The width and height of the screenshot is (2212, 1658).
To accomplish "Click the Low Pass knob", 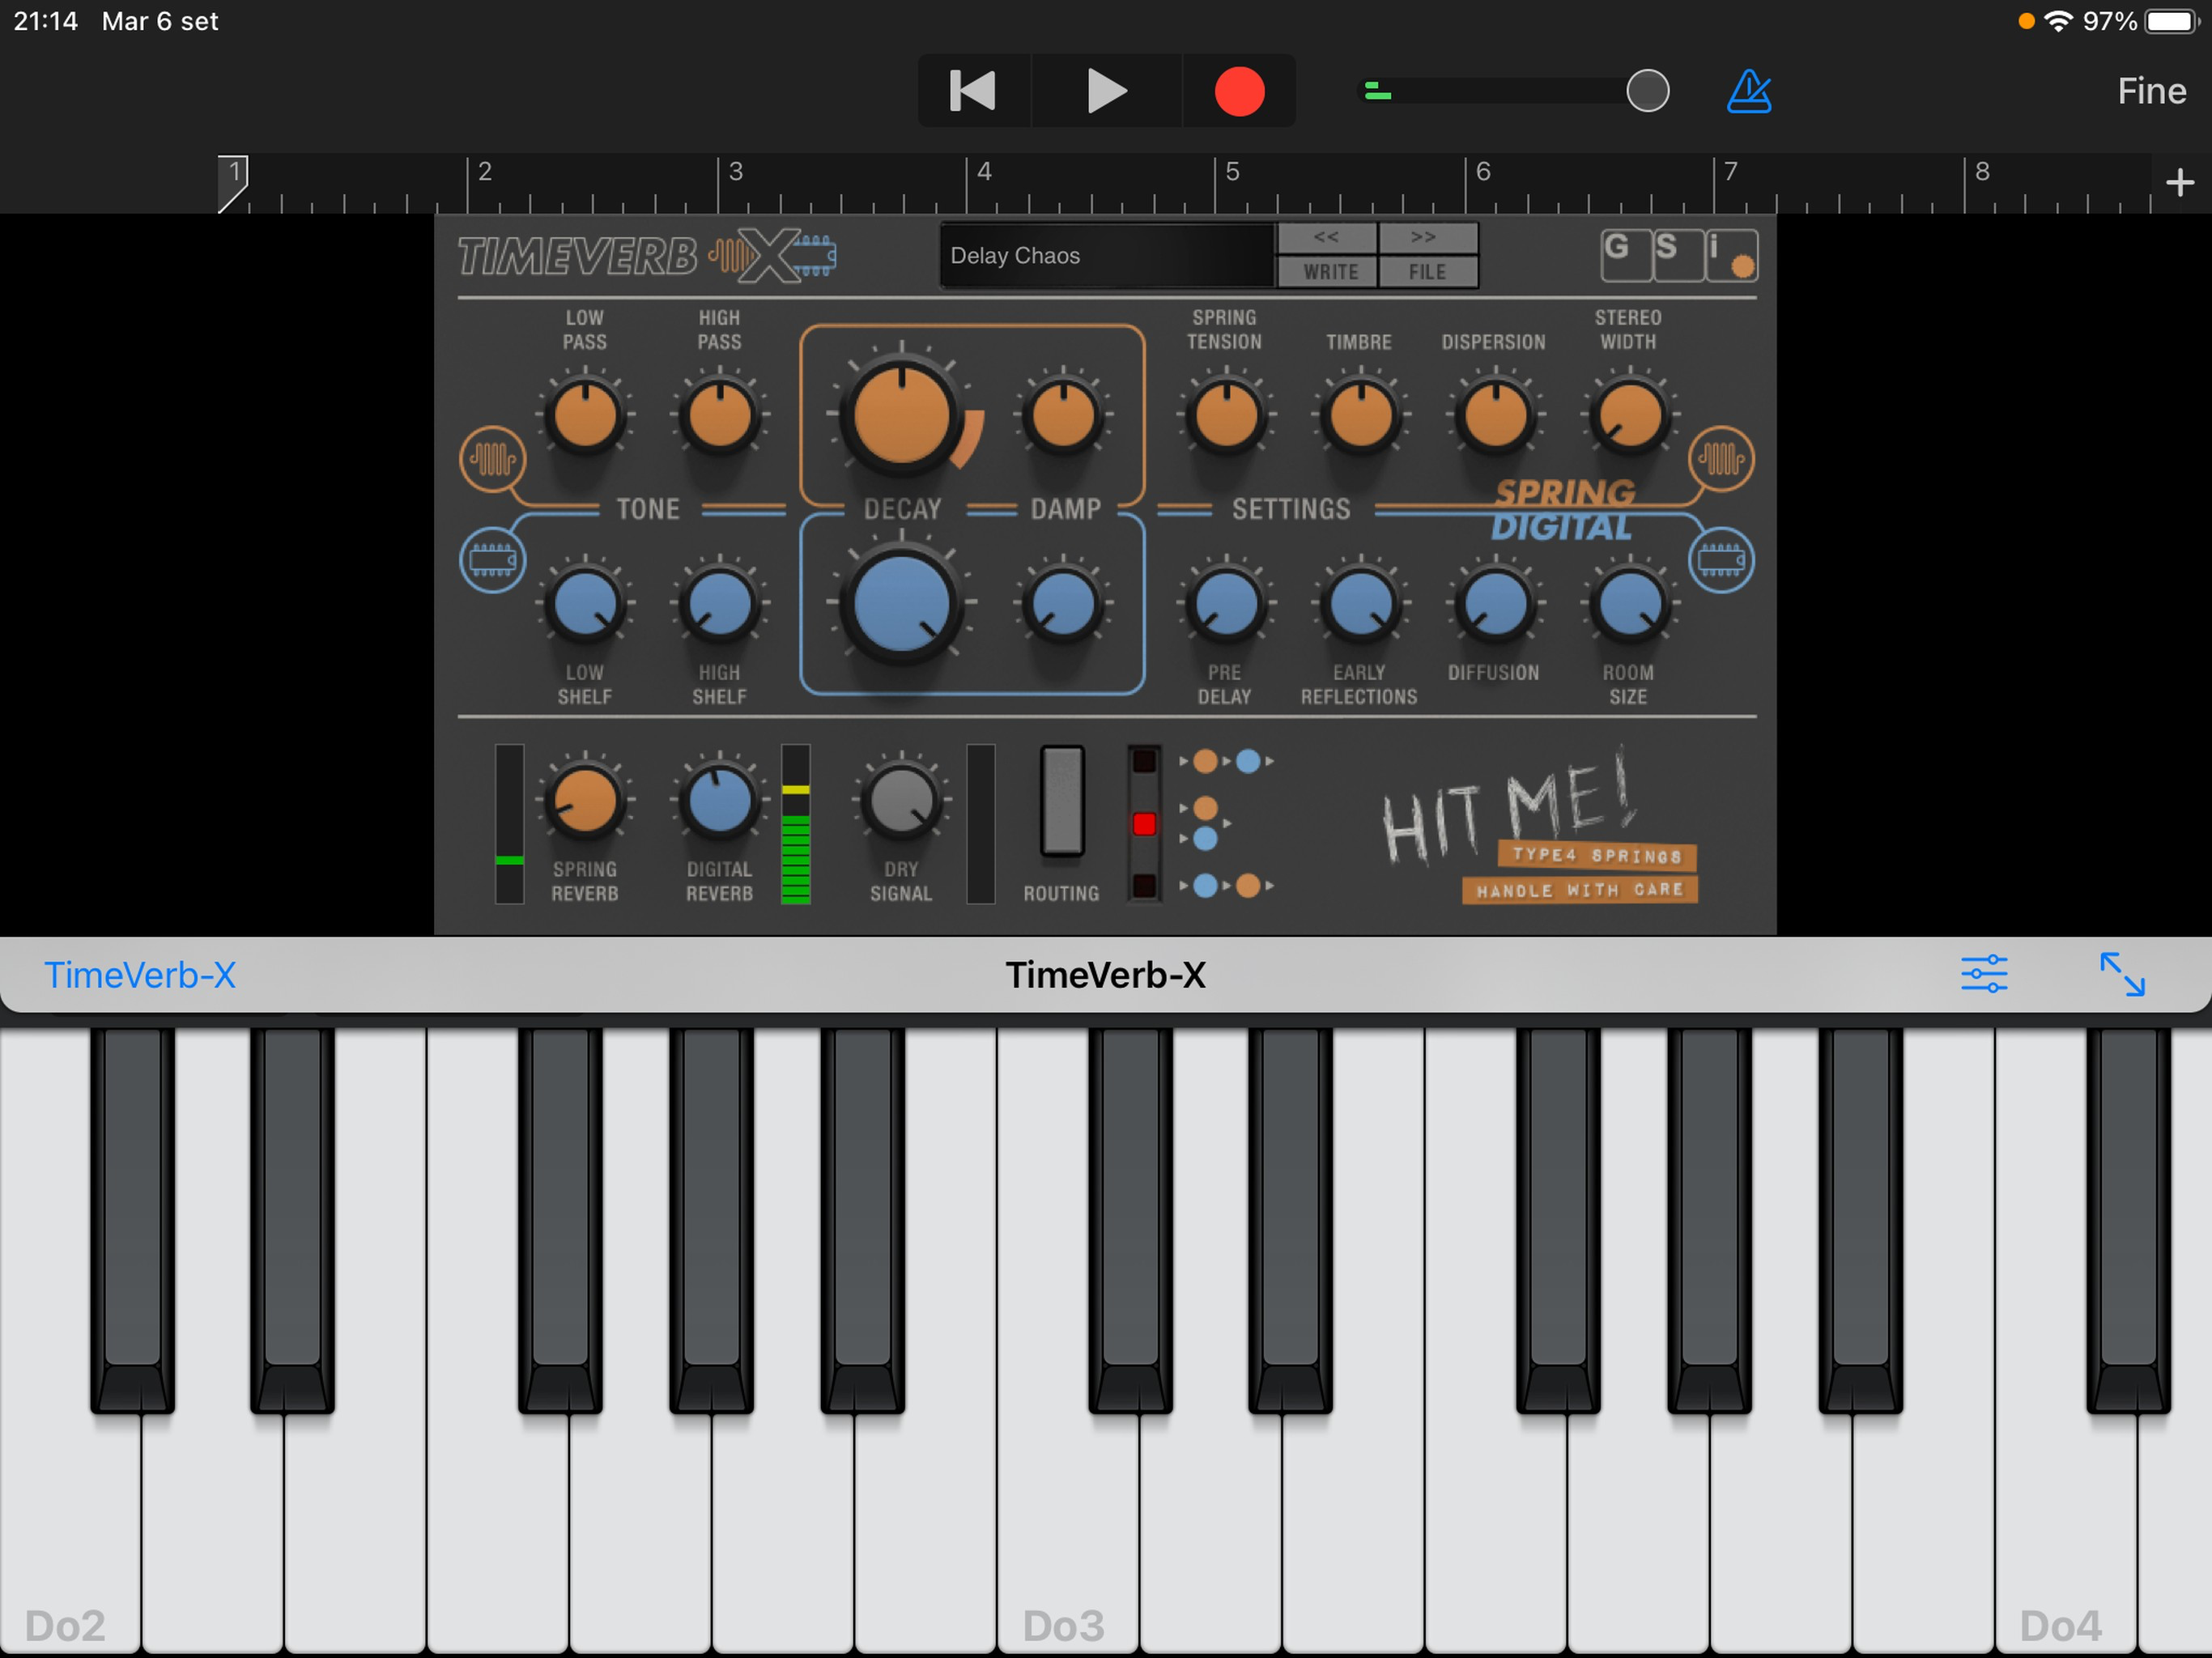I will pyautogui.click(x=585, y=415).
